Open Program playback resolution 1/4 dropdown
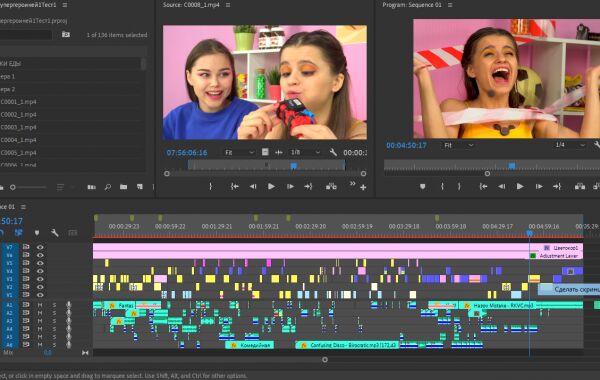 [570, 145]
